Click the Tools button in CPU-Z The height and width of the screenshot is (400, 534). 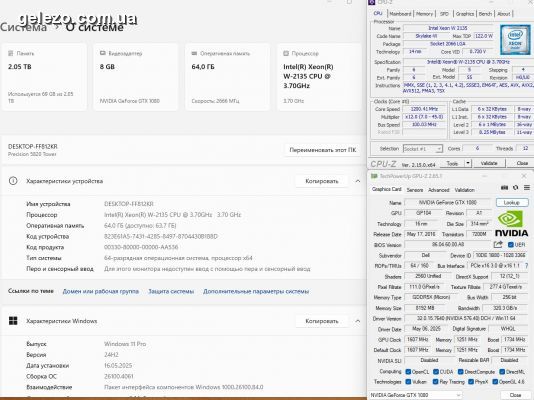(452, 163)
